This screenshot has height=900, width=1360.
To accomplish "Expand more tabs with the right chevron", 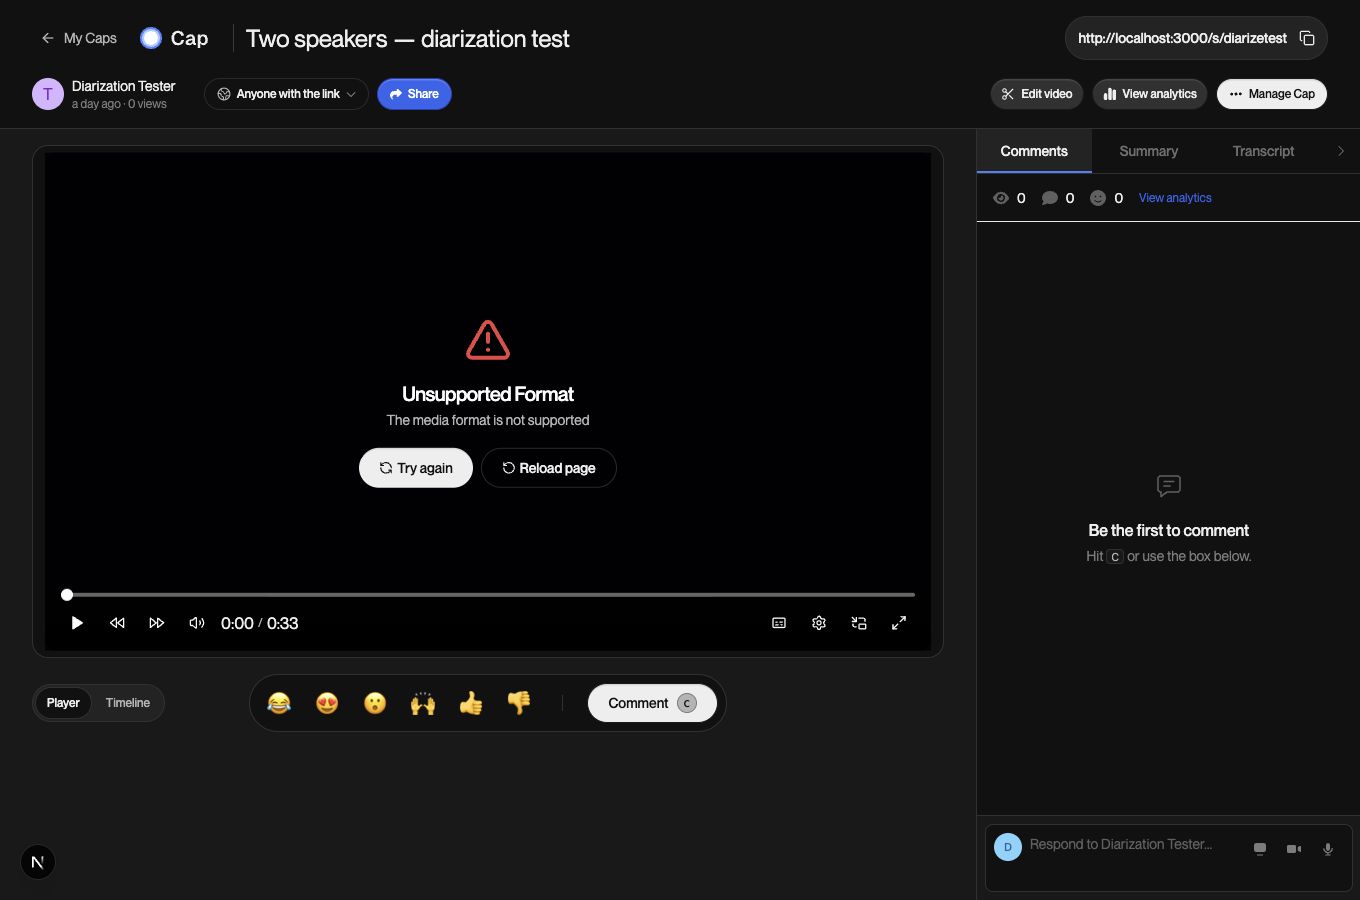I will click(1341, 151).
